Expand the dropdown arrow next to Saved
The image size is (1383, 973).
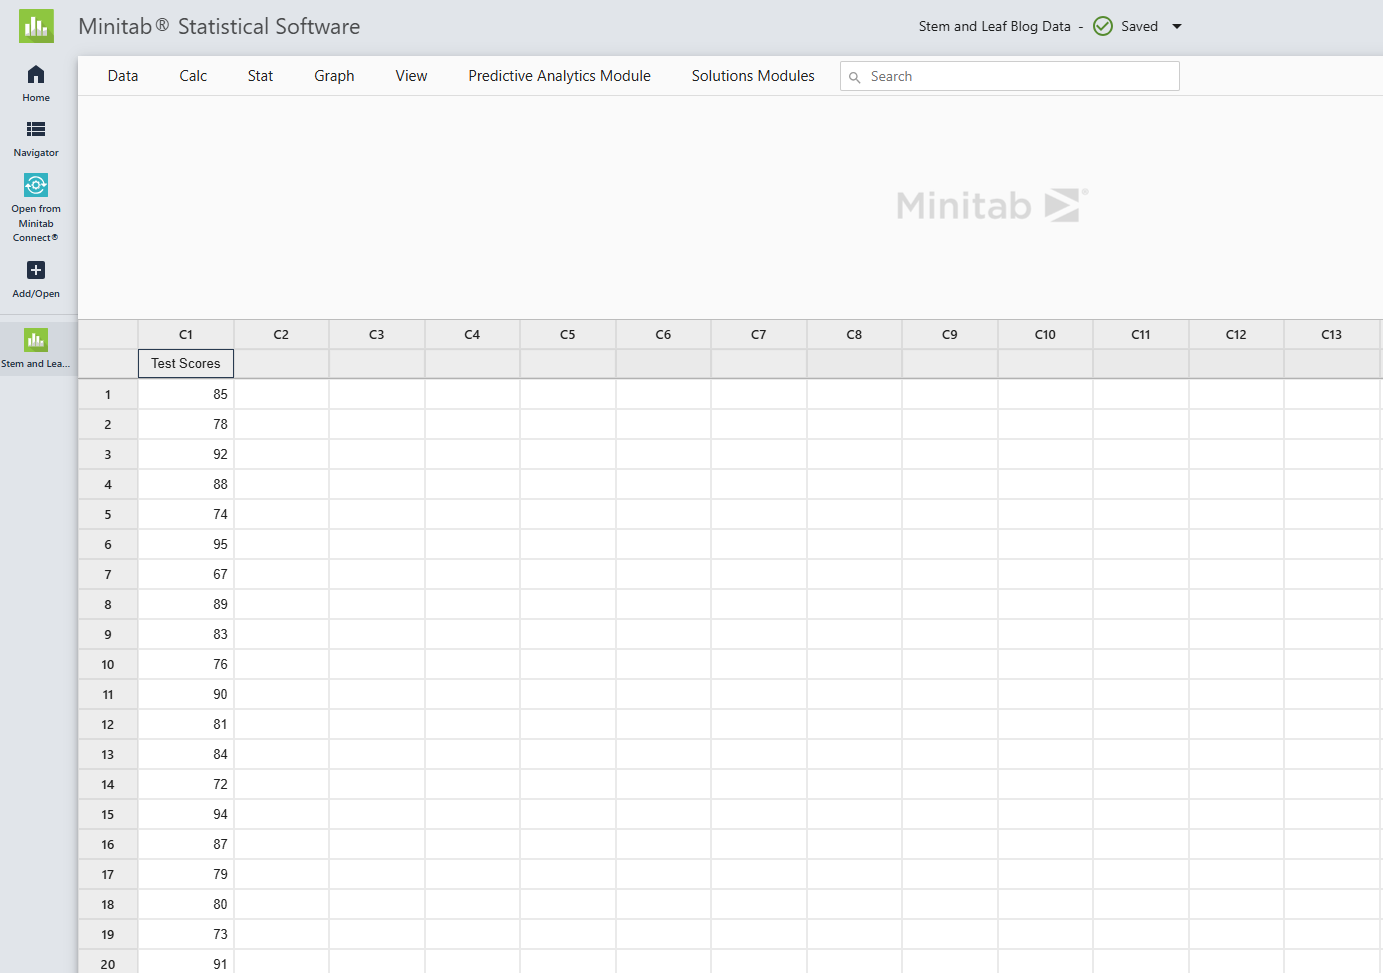point(1177,27)
